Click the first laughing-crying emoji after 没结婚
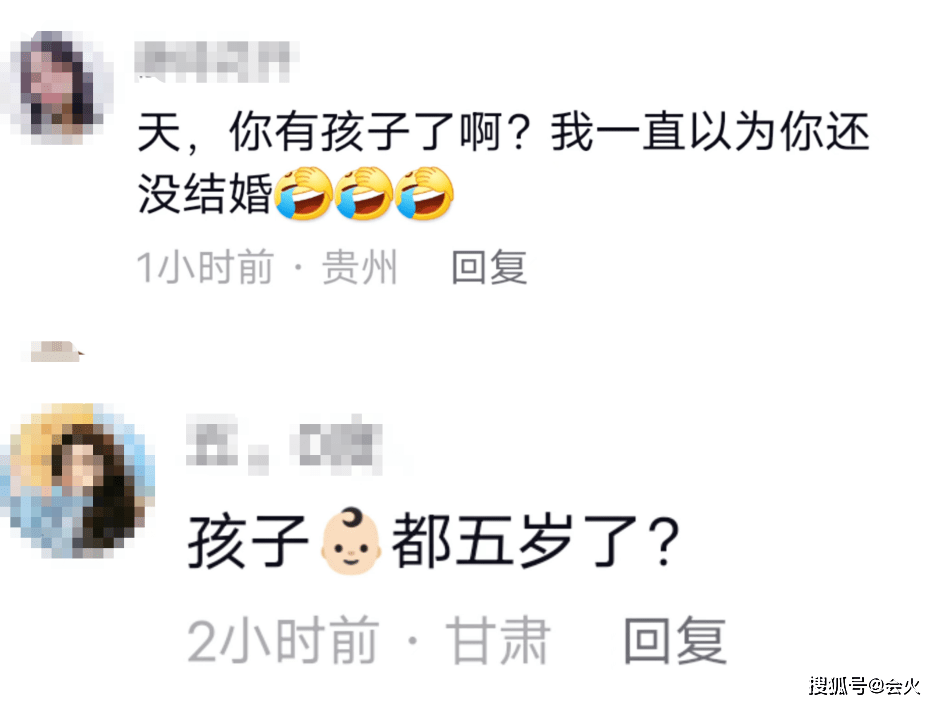The width and height of the screenshot is (941, 706). (x=304, y=193)
